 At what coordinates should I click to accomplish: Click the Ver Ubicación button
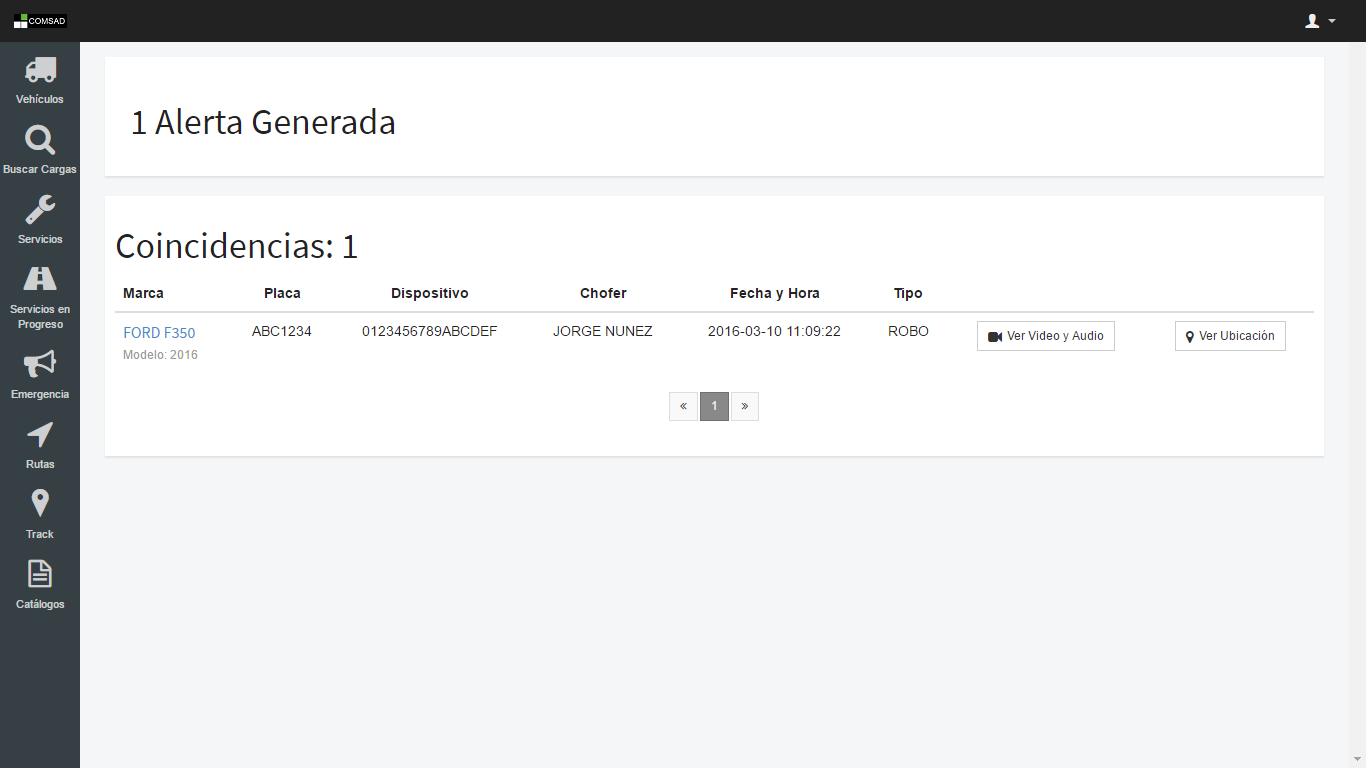click(x=1229, y=336)
